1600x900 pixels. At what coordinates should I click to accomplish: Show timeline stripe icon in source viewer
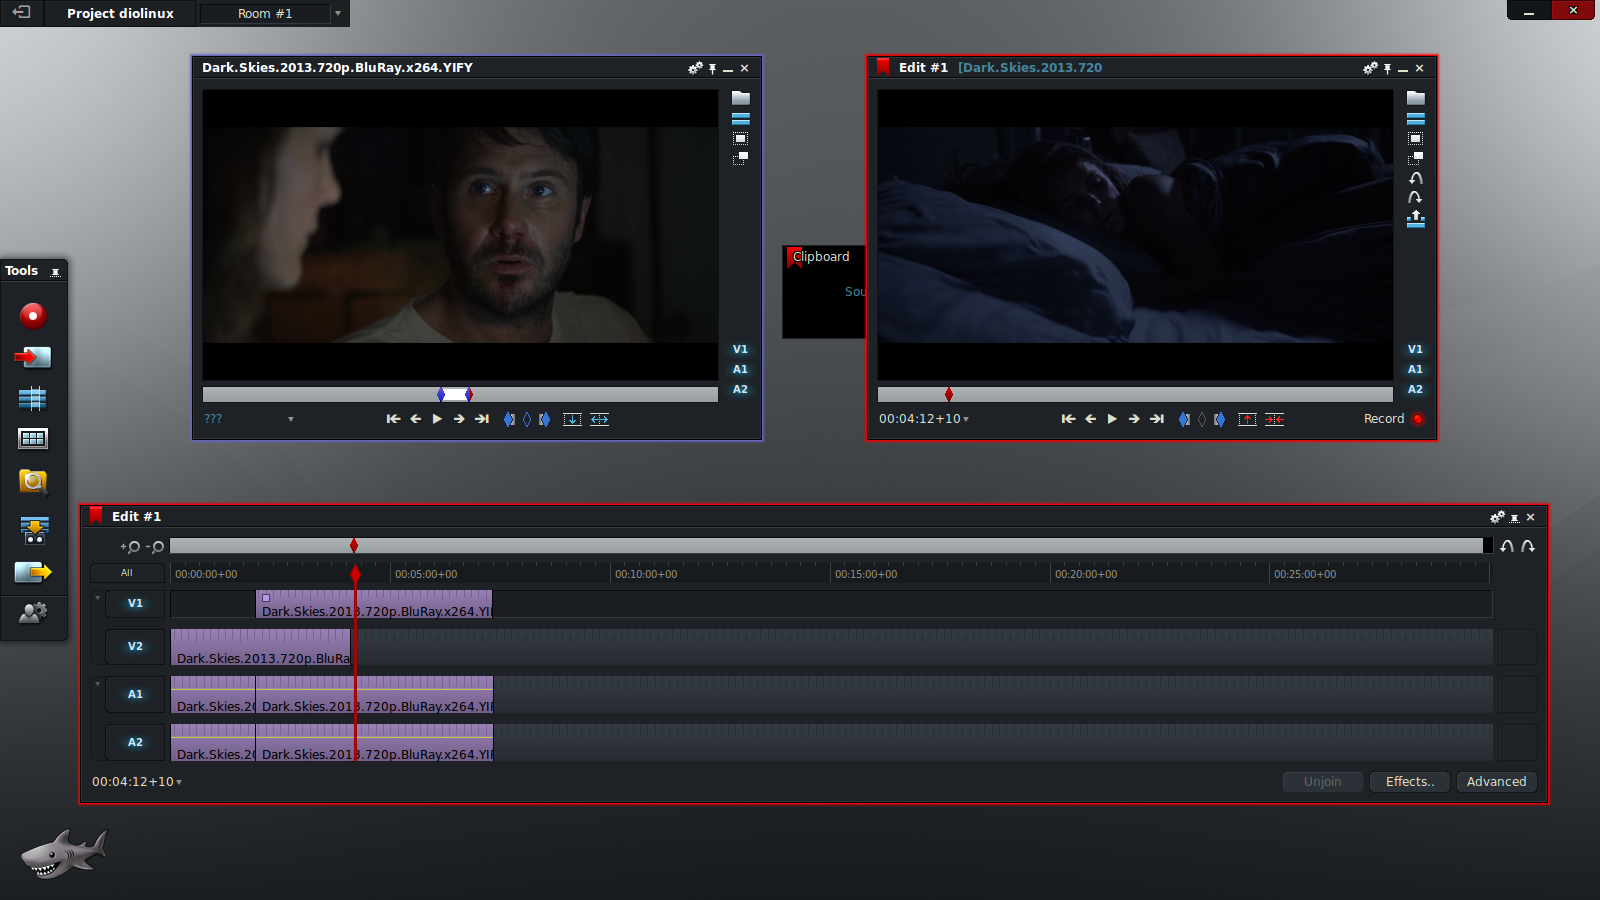(x=741, y=119)
